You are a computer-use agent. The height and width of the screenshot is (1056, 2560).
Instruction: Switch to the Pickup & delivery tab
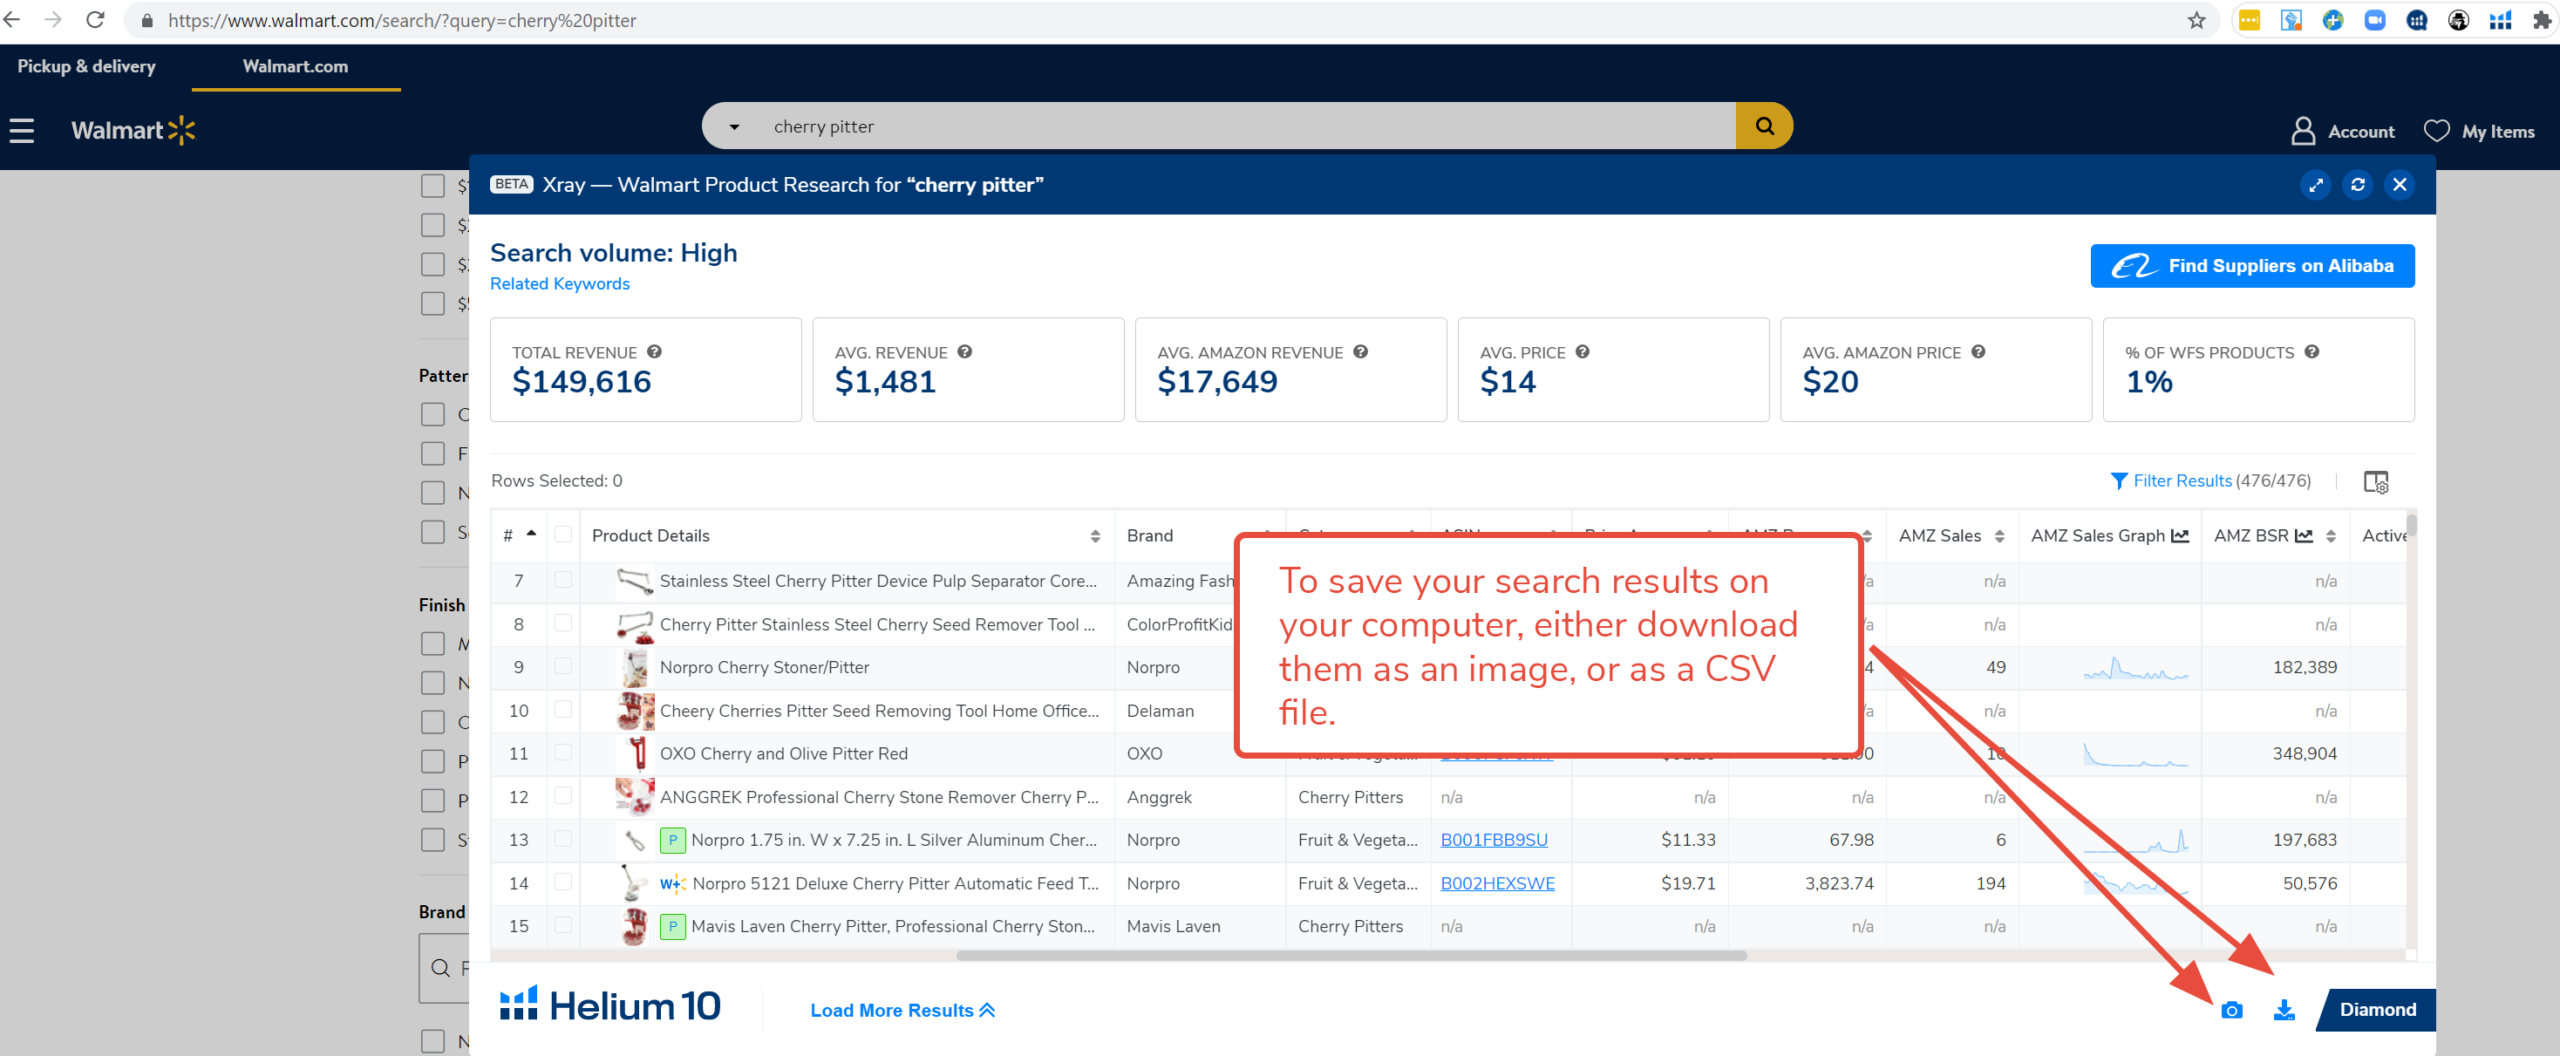point(87,67)
